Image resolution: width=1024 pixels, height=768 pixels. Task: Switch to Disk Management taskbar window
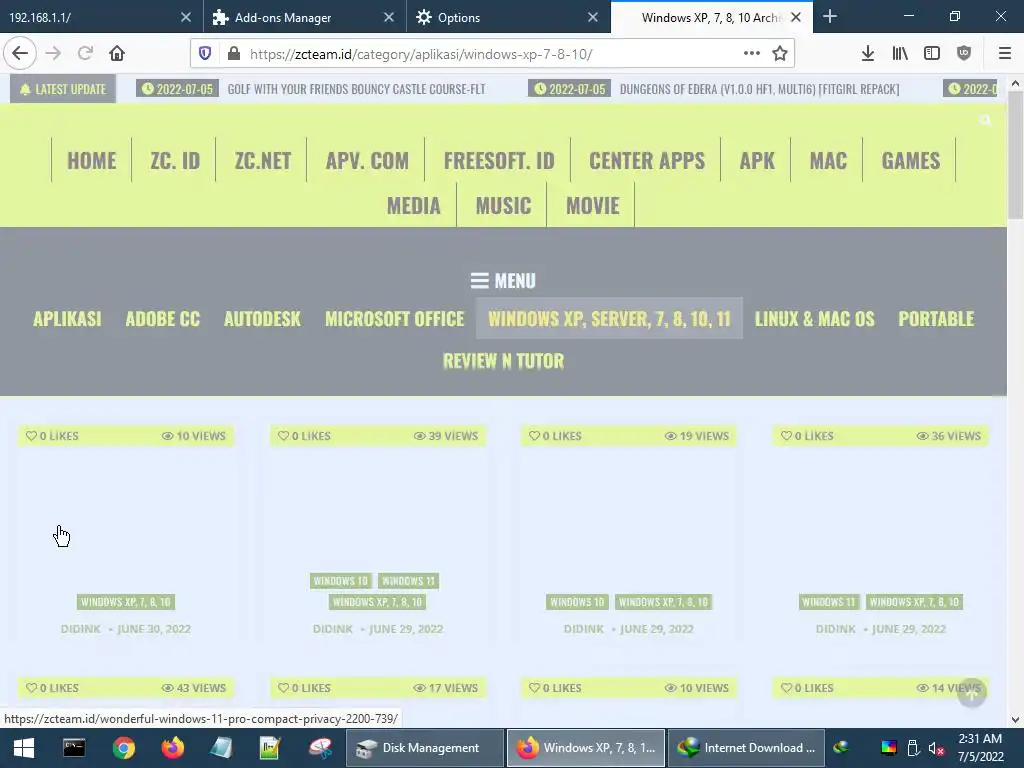pos(424,748)
